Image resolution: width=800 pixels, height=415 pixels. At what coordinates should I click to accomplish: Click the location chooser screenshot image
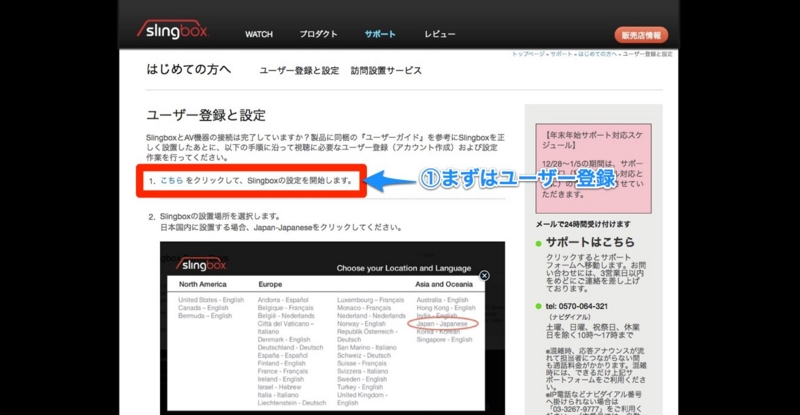332,328
